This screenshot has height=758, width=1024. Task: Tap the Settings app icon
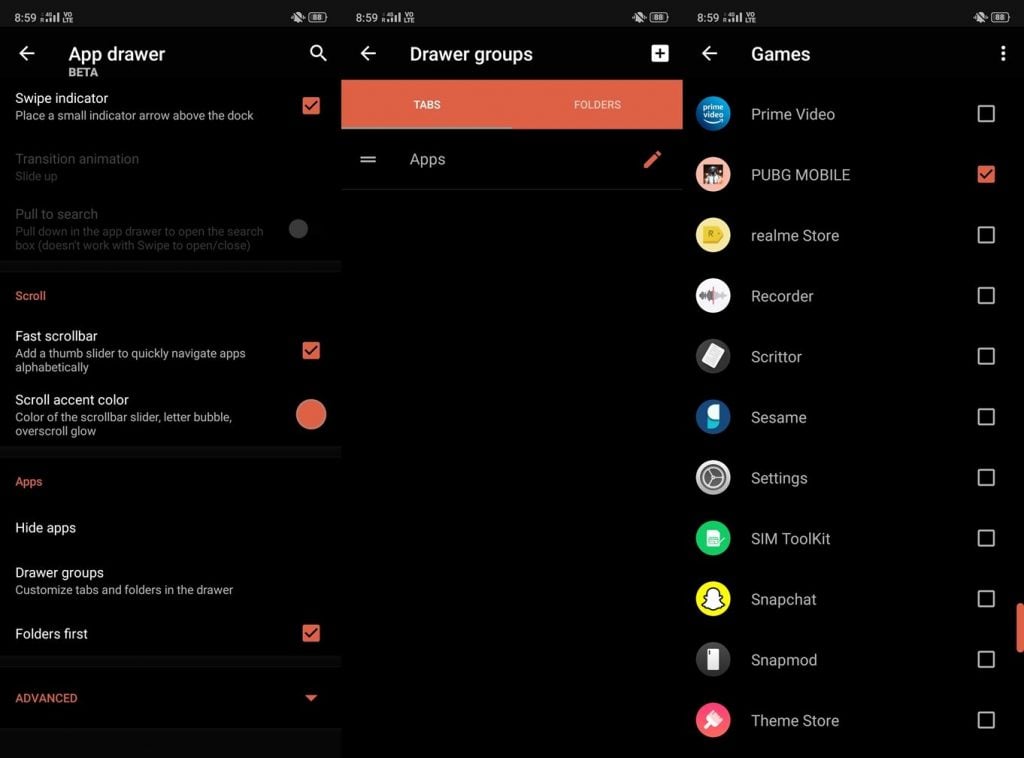[712, 478]
